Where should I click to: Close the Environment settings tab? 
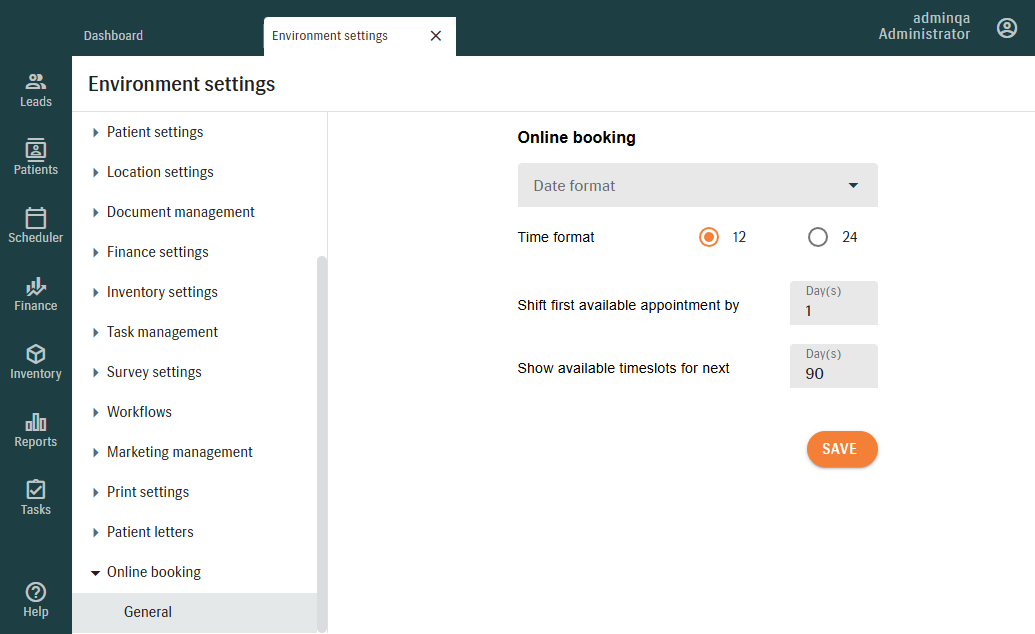coord(435,36)
